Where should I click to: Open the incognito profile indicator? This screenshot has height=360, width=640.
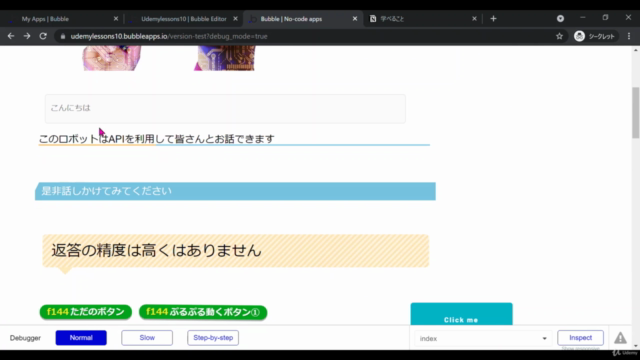click(594, 36)
